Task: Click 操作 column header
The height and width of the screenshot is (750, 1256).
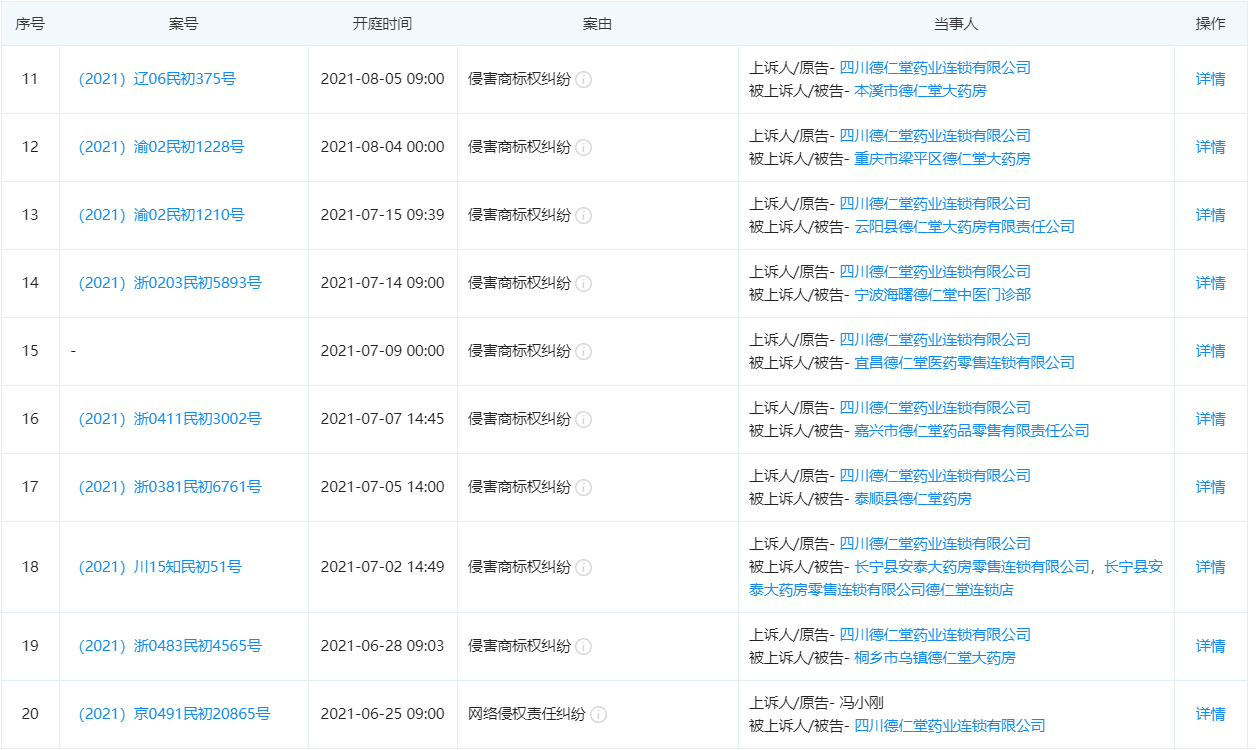Action: pyautogui.click(x=1211, y=24)
